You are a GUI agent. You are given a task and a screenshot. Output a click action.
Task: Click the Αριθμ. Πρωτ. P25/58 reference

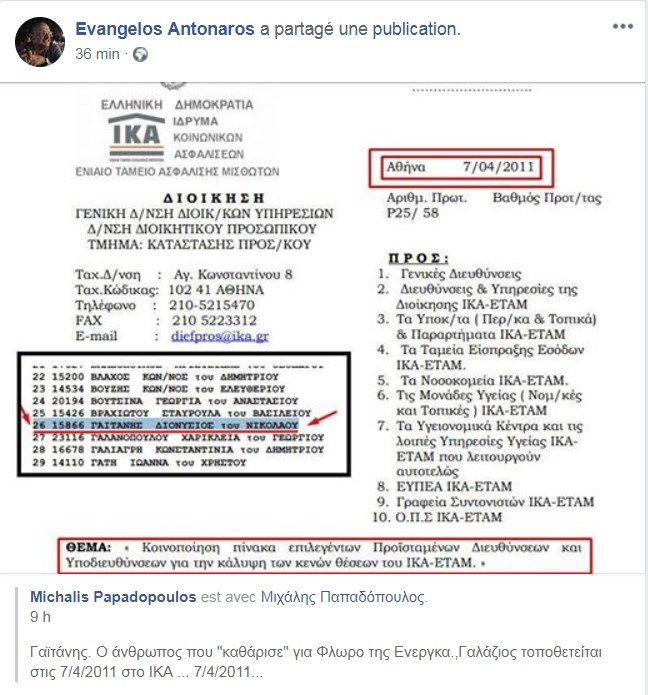click(425, 205)
